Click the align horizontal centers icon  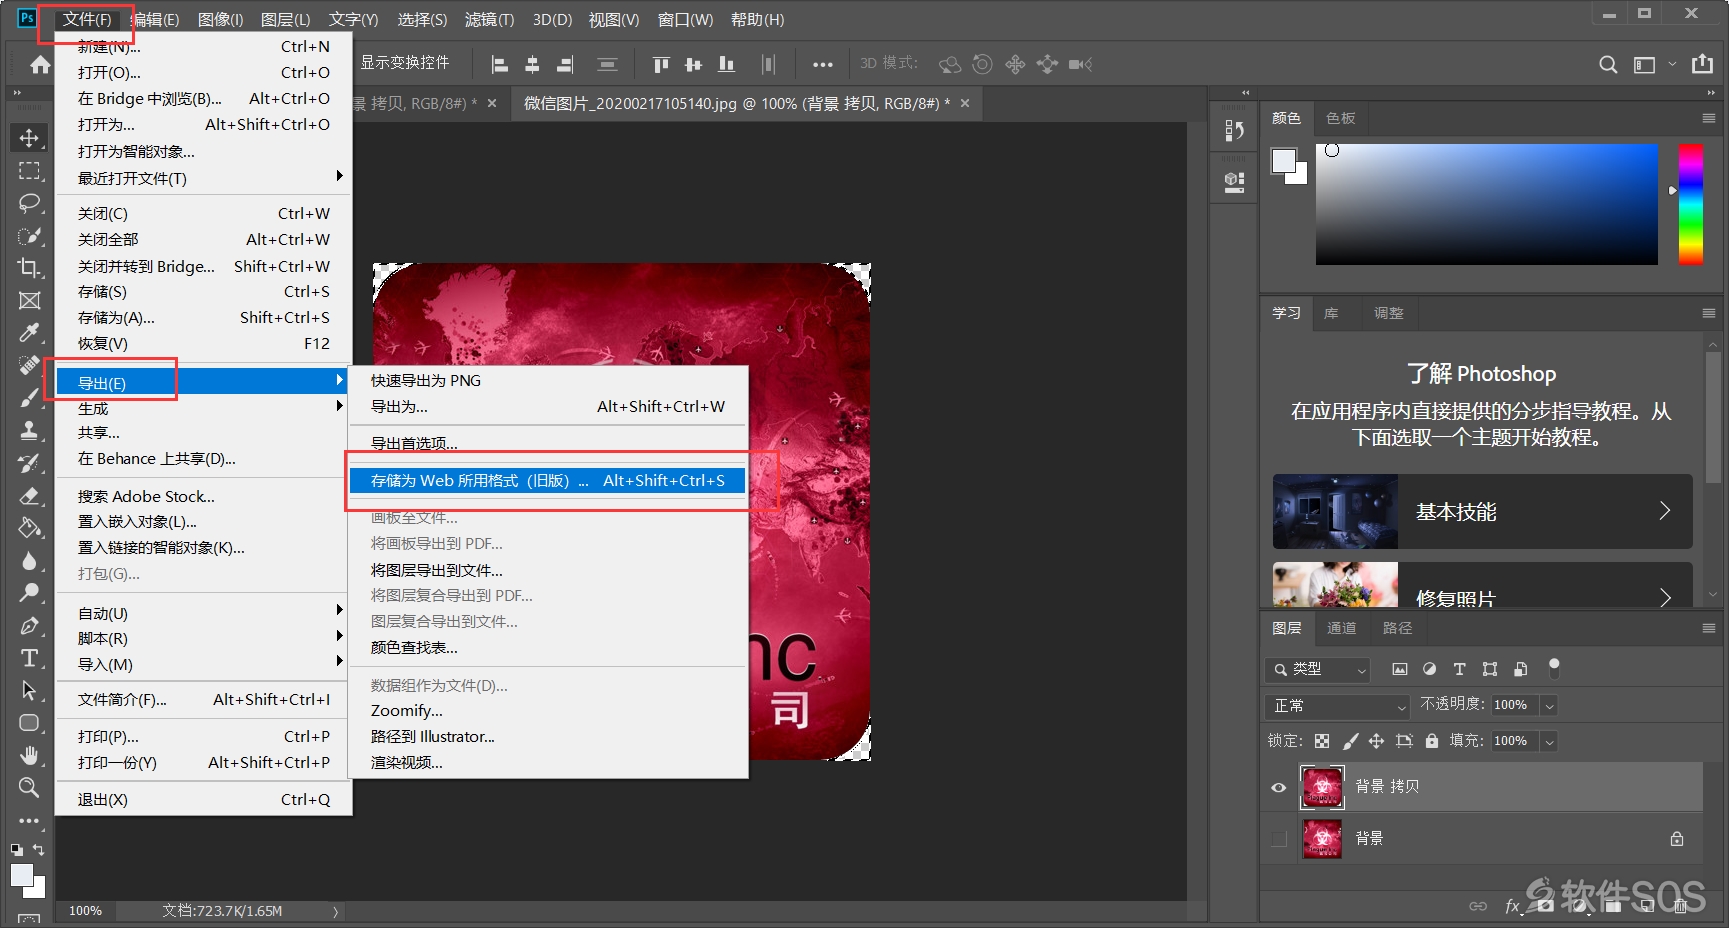[532, 64]
